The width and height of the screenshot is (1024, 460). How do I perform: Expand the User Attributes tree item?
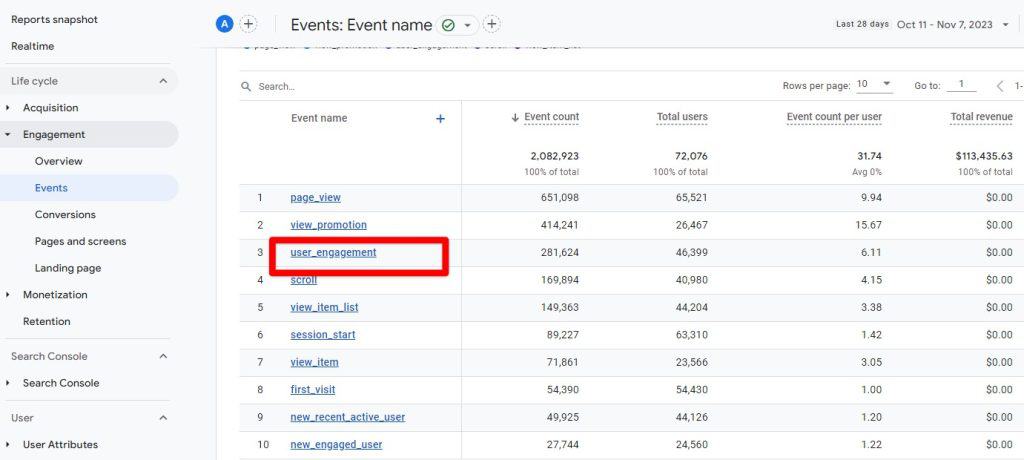pos(8,444)
